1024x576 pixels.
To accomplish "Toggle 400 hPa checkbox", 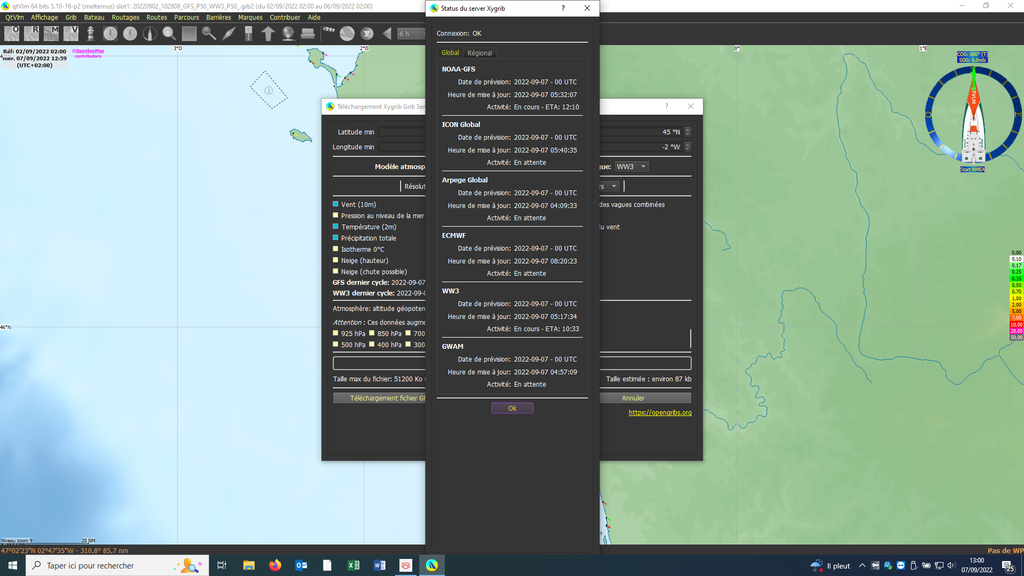I will (x=372, y=344).
